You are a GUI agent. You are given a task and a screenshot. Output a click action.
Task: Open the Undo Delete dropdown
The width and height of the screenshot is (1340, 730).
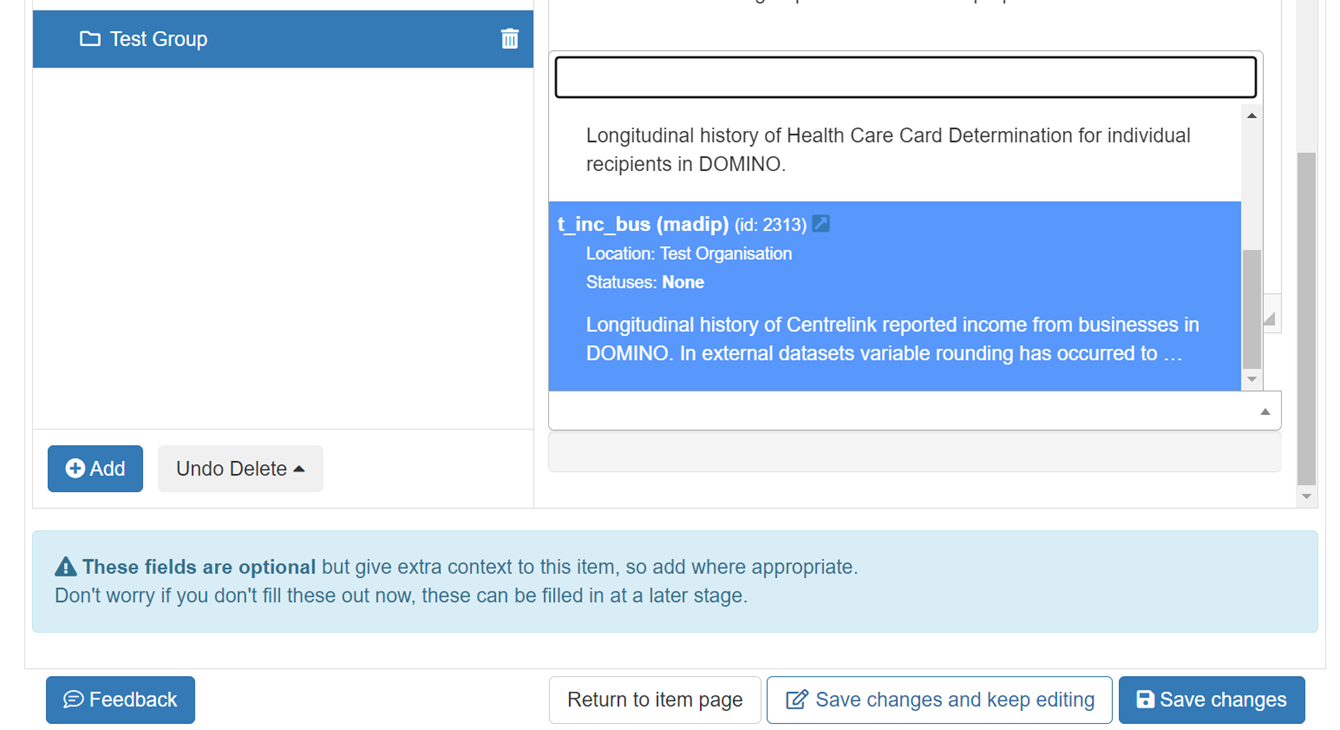[x=240, y=468]
